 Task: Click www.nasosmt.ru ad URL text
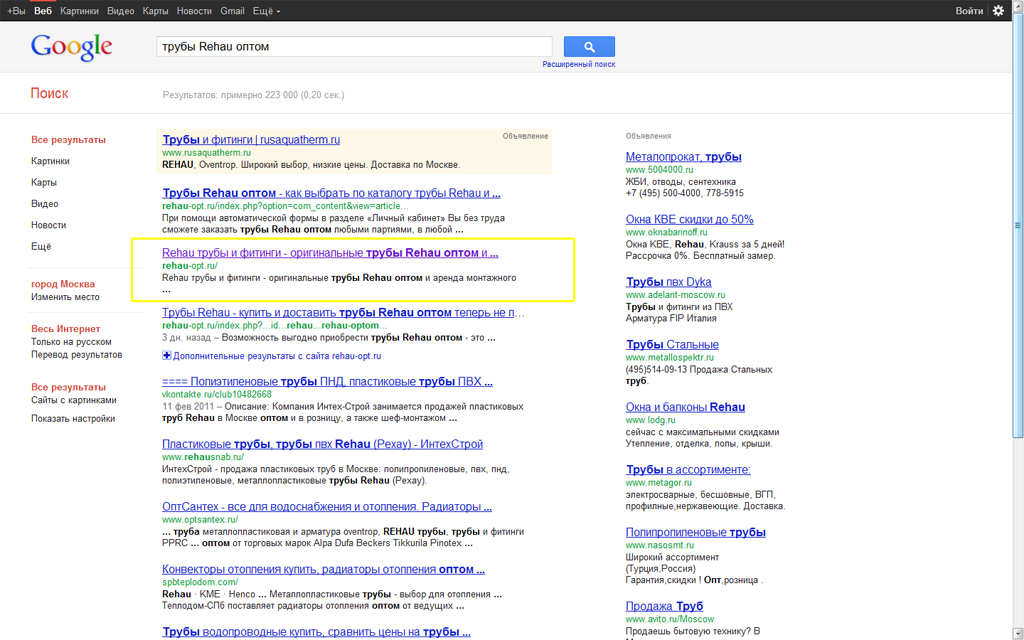[x=660, y=545]
